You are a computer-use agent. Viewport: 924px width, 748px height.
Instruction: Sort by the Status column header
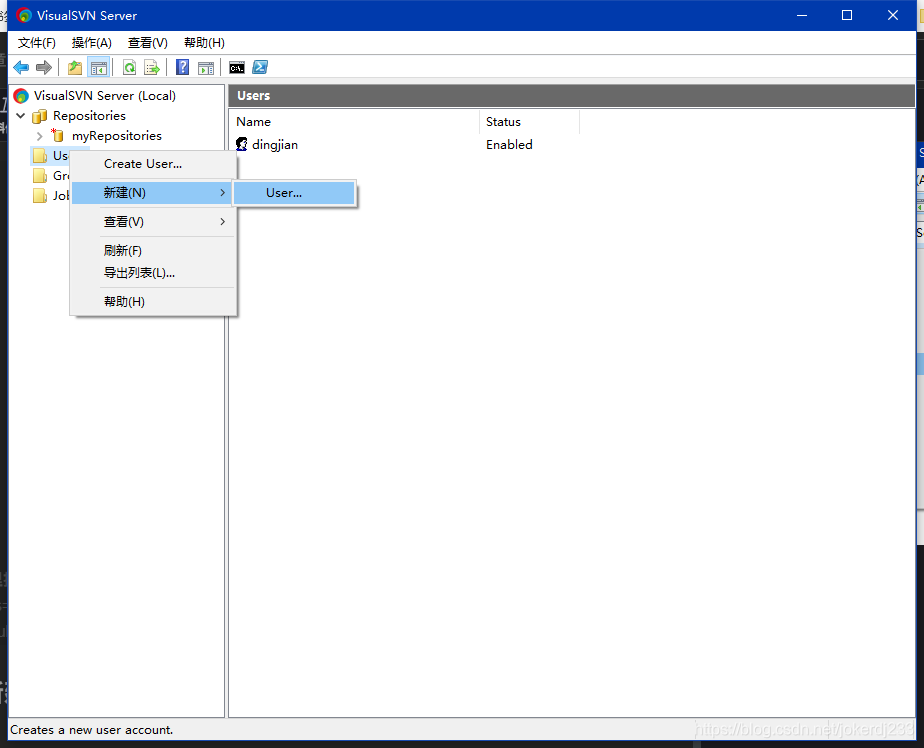tap(529, 122)
